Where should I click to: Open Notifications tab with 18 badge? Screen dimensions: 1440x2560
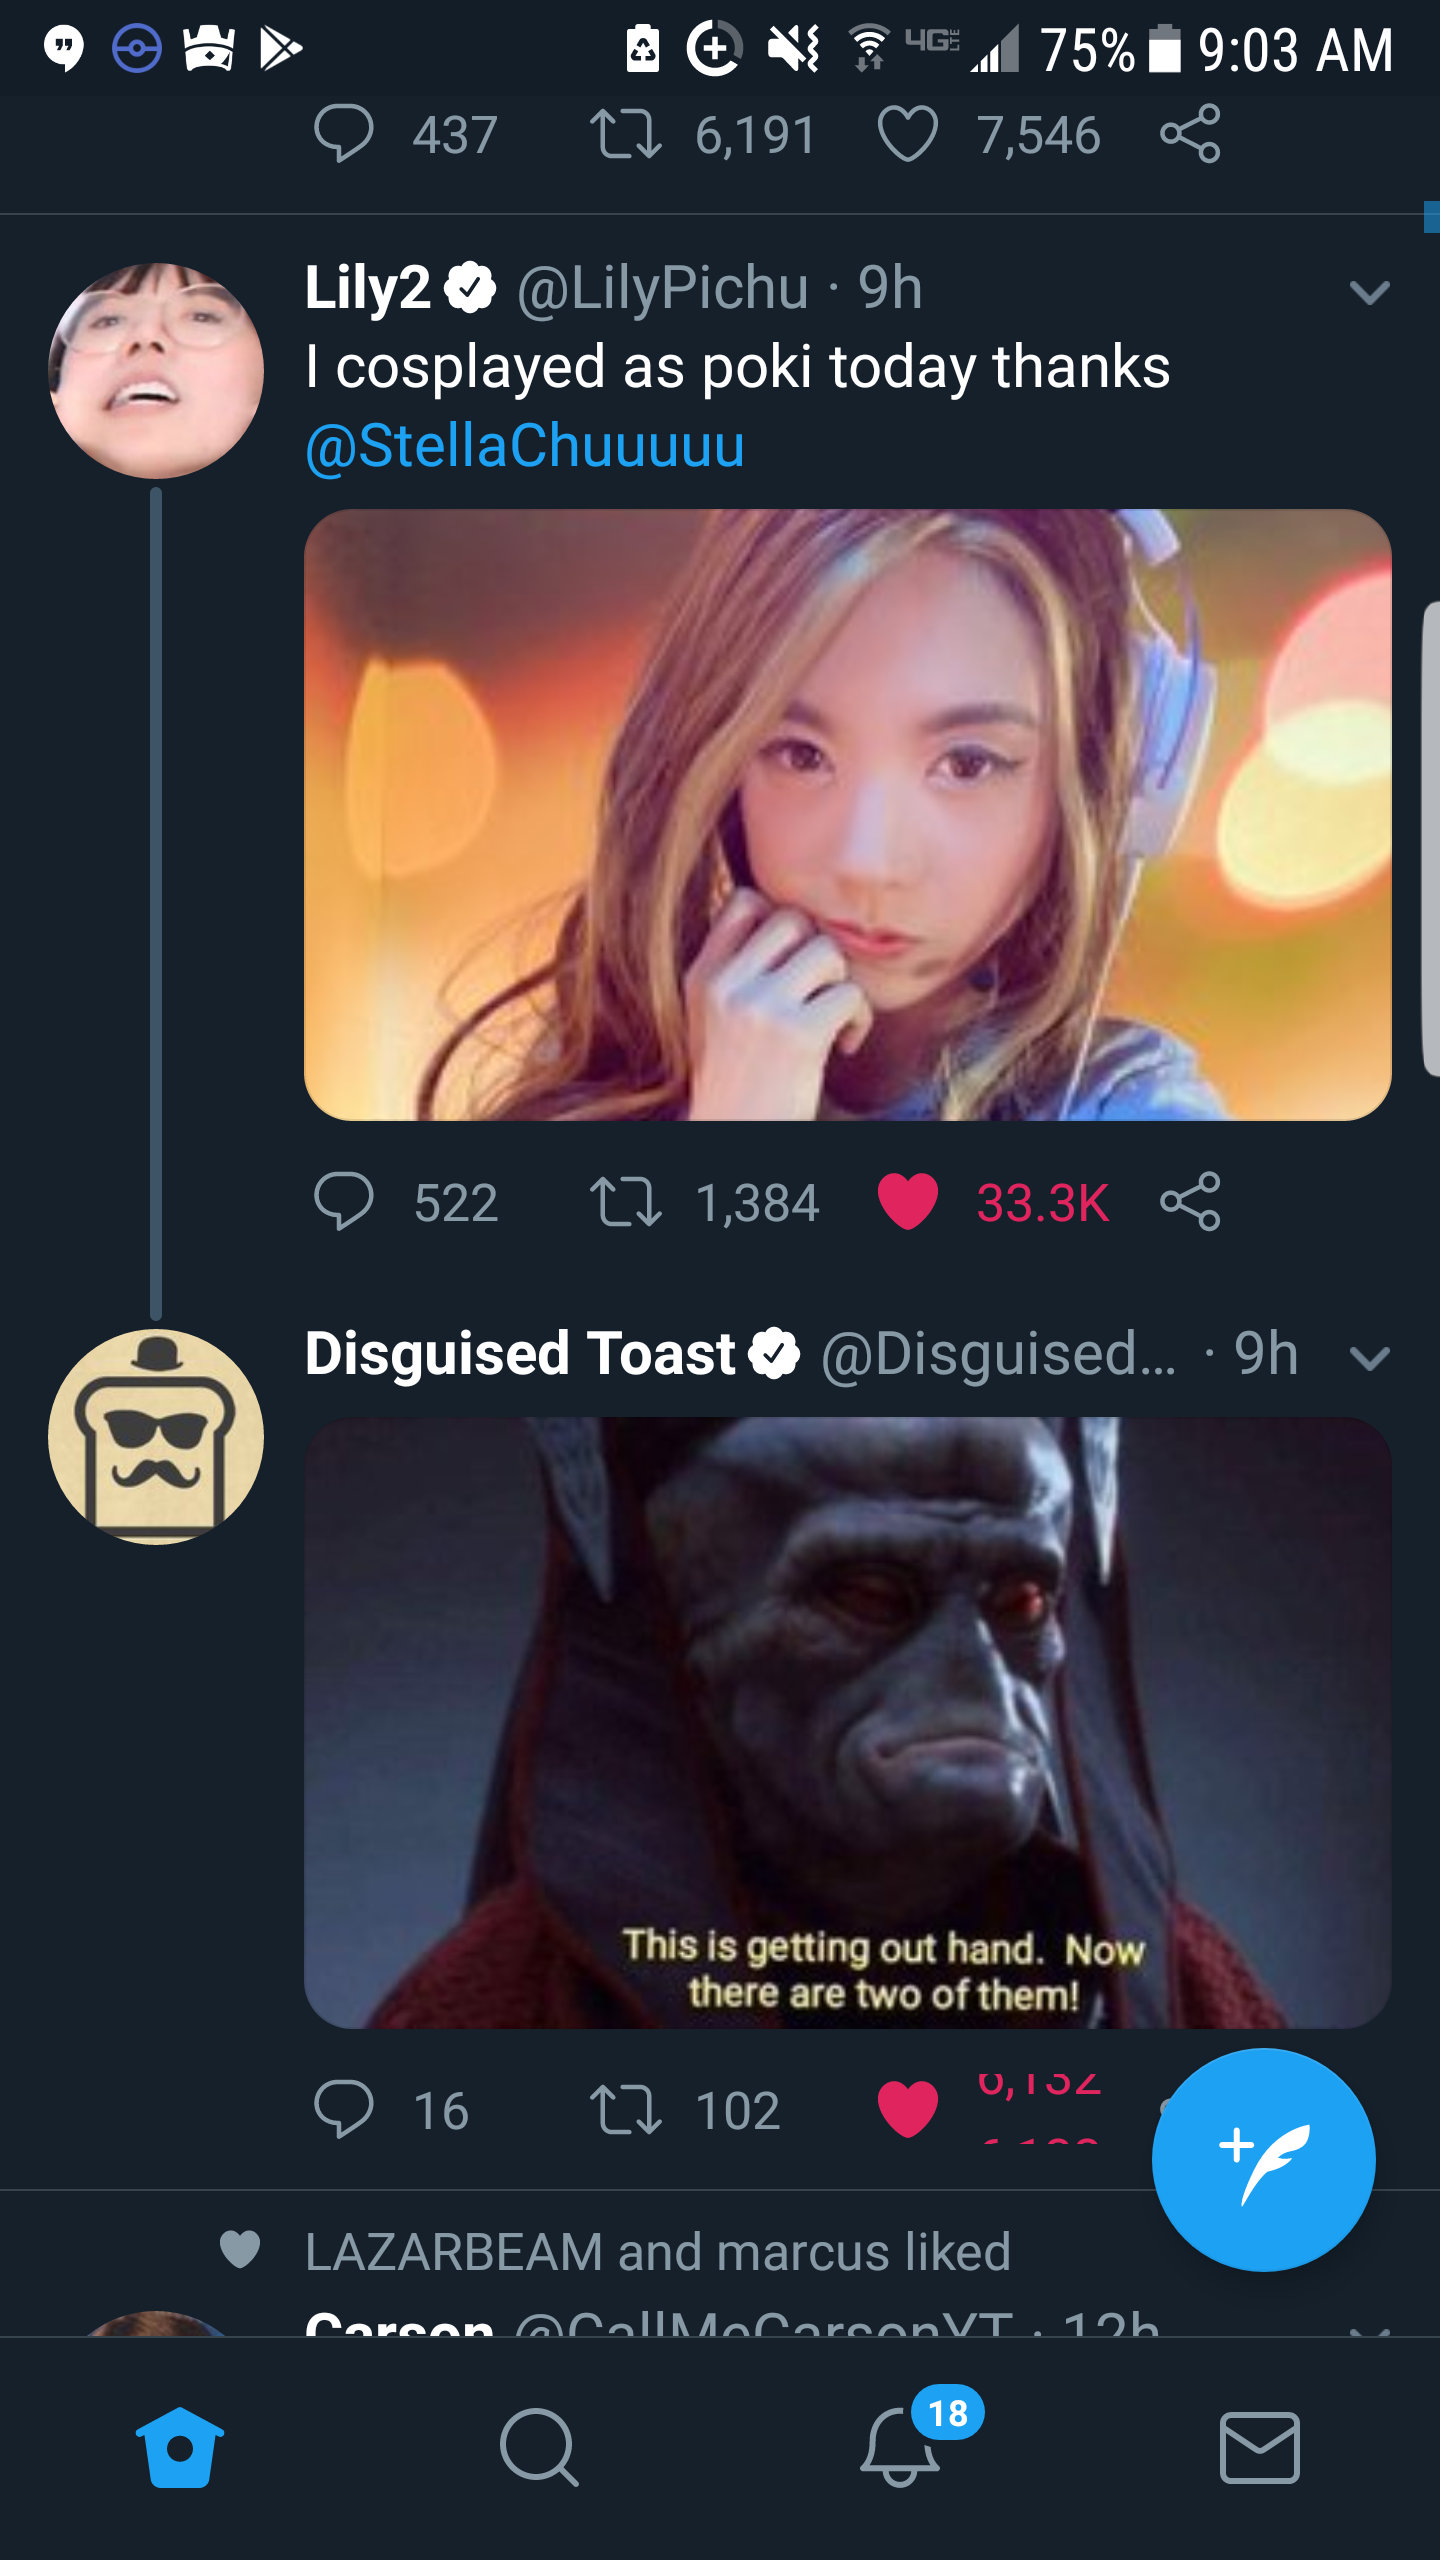point(900,2447)
